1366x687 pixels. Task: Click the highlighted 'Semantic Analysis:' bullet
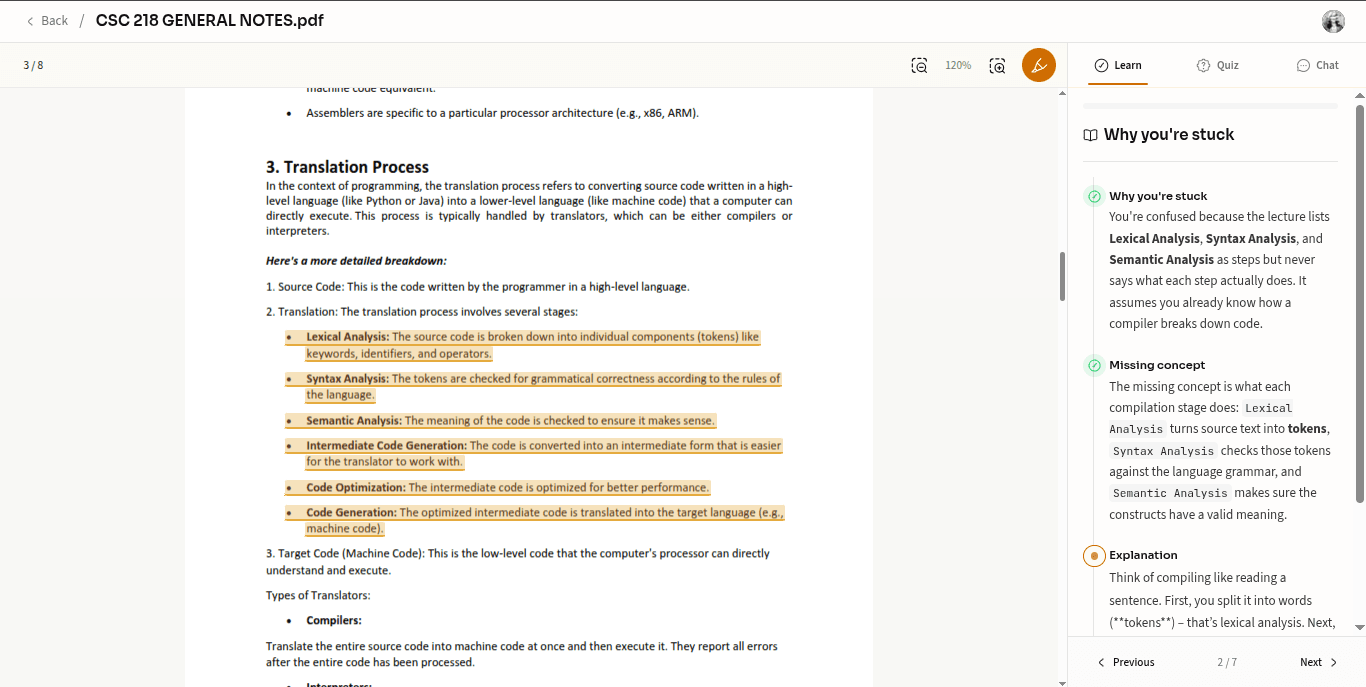pyautogui.click(x=500, y=420)
